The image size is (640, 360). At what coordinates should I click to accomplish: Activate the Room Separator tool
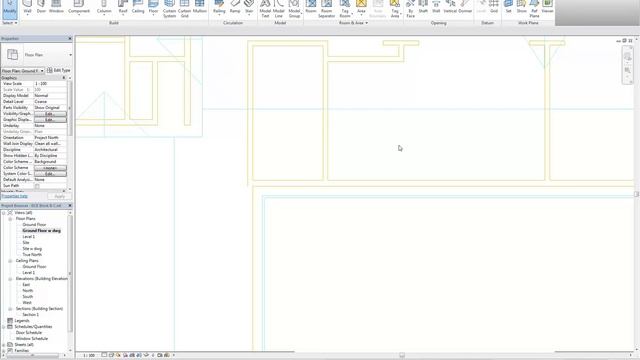tap(327, 9)
